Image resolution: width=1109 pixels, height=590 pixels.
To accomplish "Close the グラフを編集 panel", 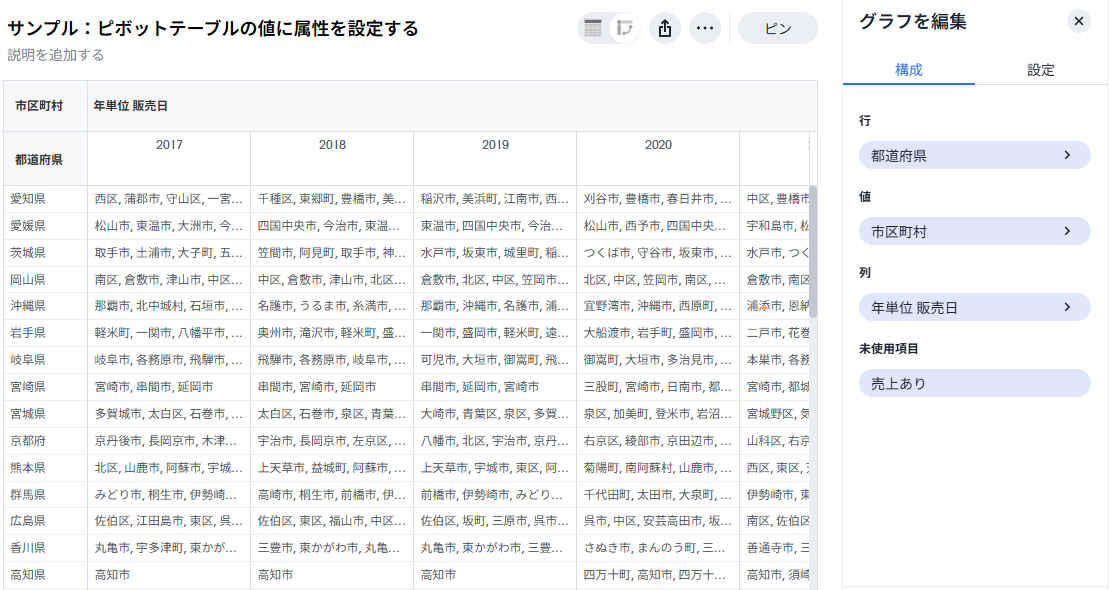I will (1078, 21).
